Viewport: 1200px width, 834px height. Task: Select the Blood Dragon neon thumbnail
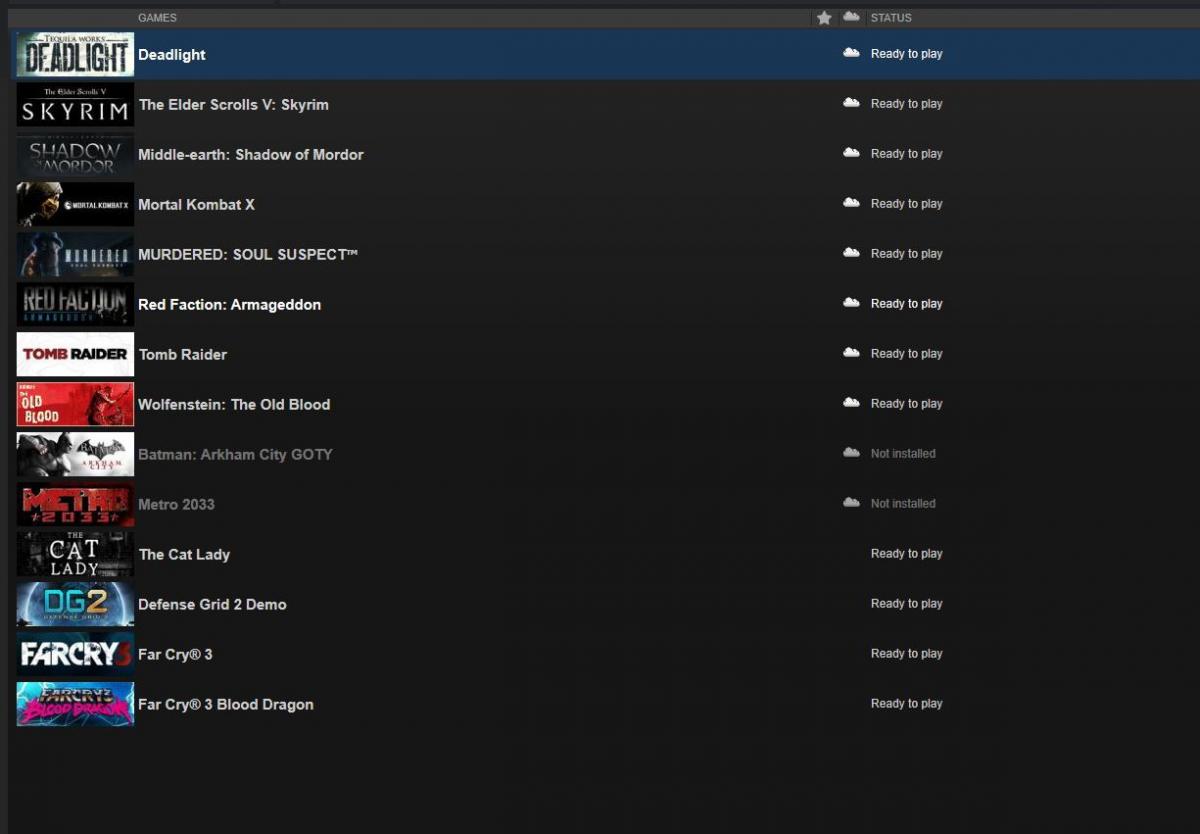(75, 704)
